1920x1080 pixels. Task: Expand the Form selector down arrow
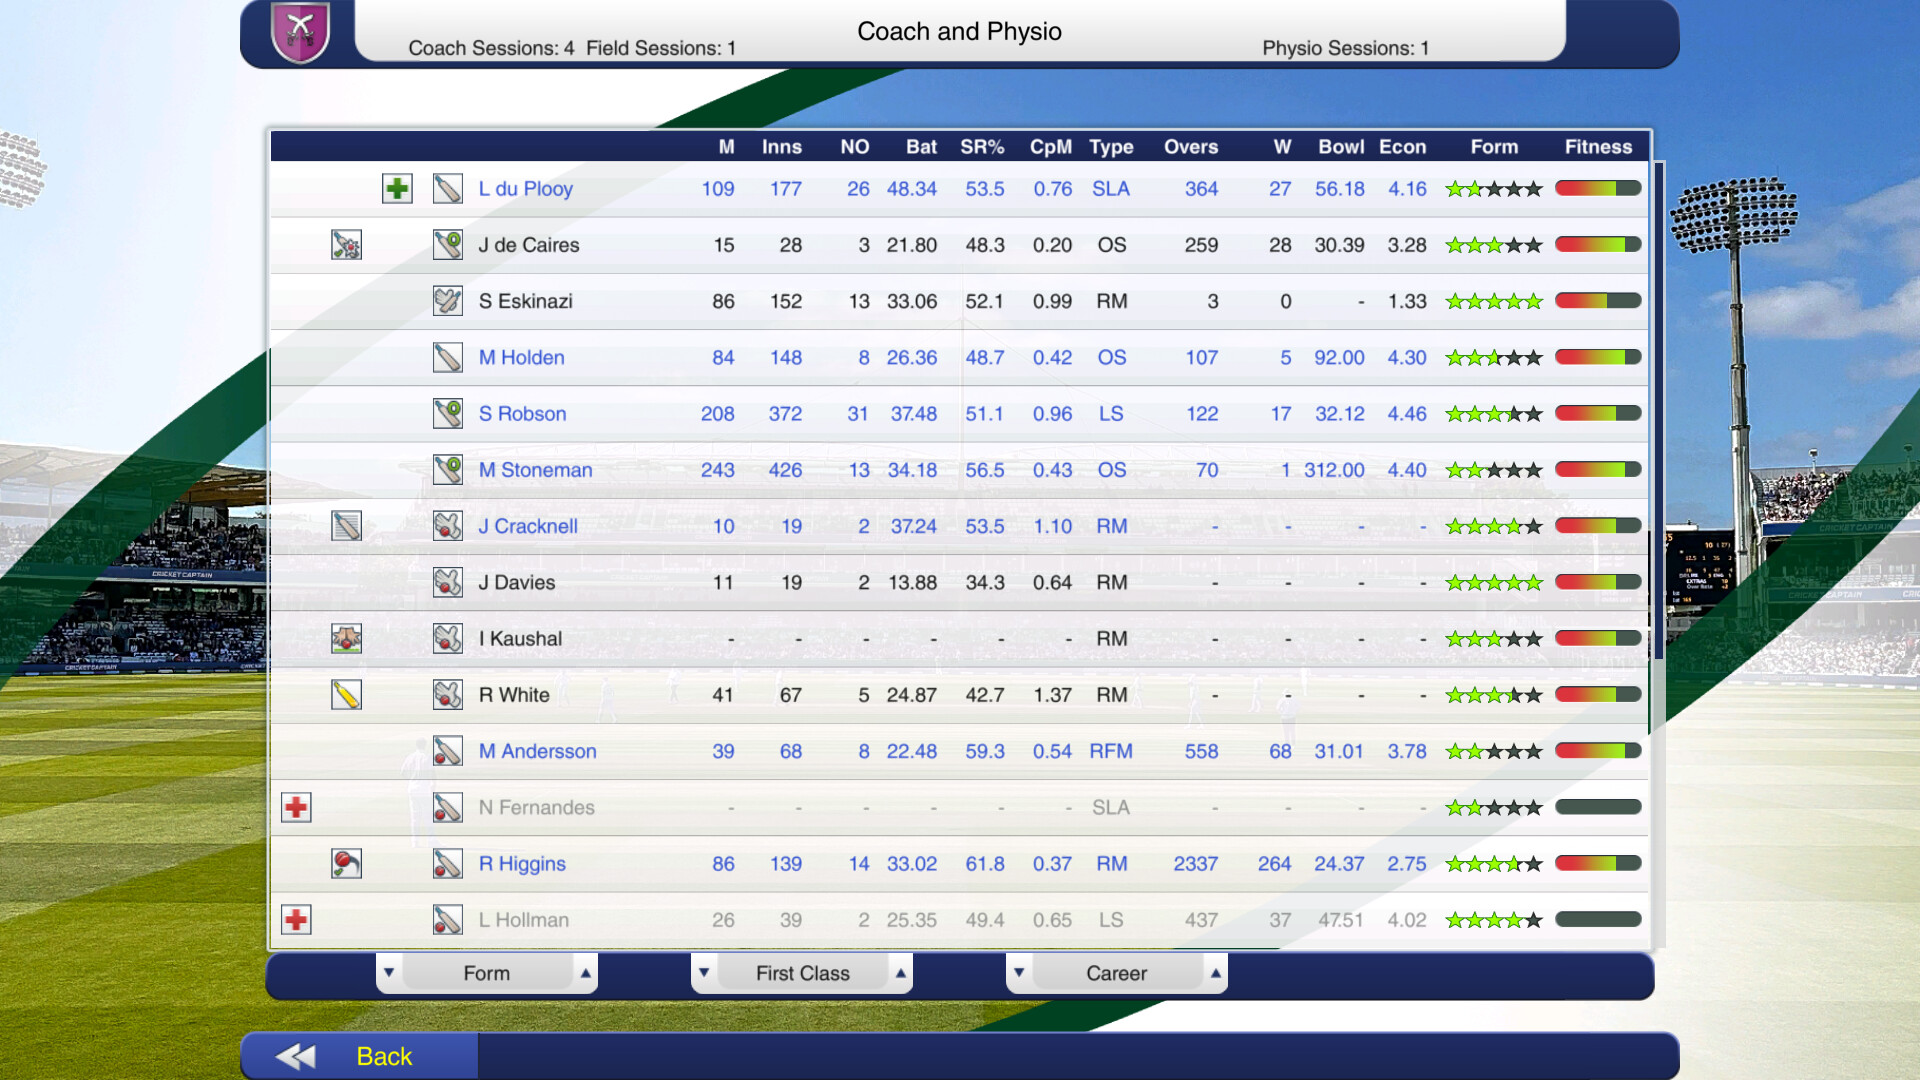[x=389, y=973]
